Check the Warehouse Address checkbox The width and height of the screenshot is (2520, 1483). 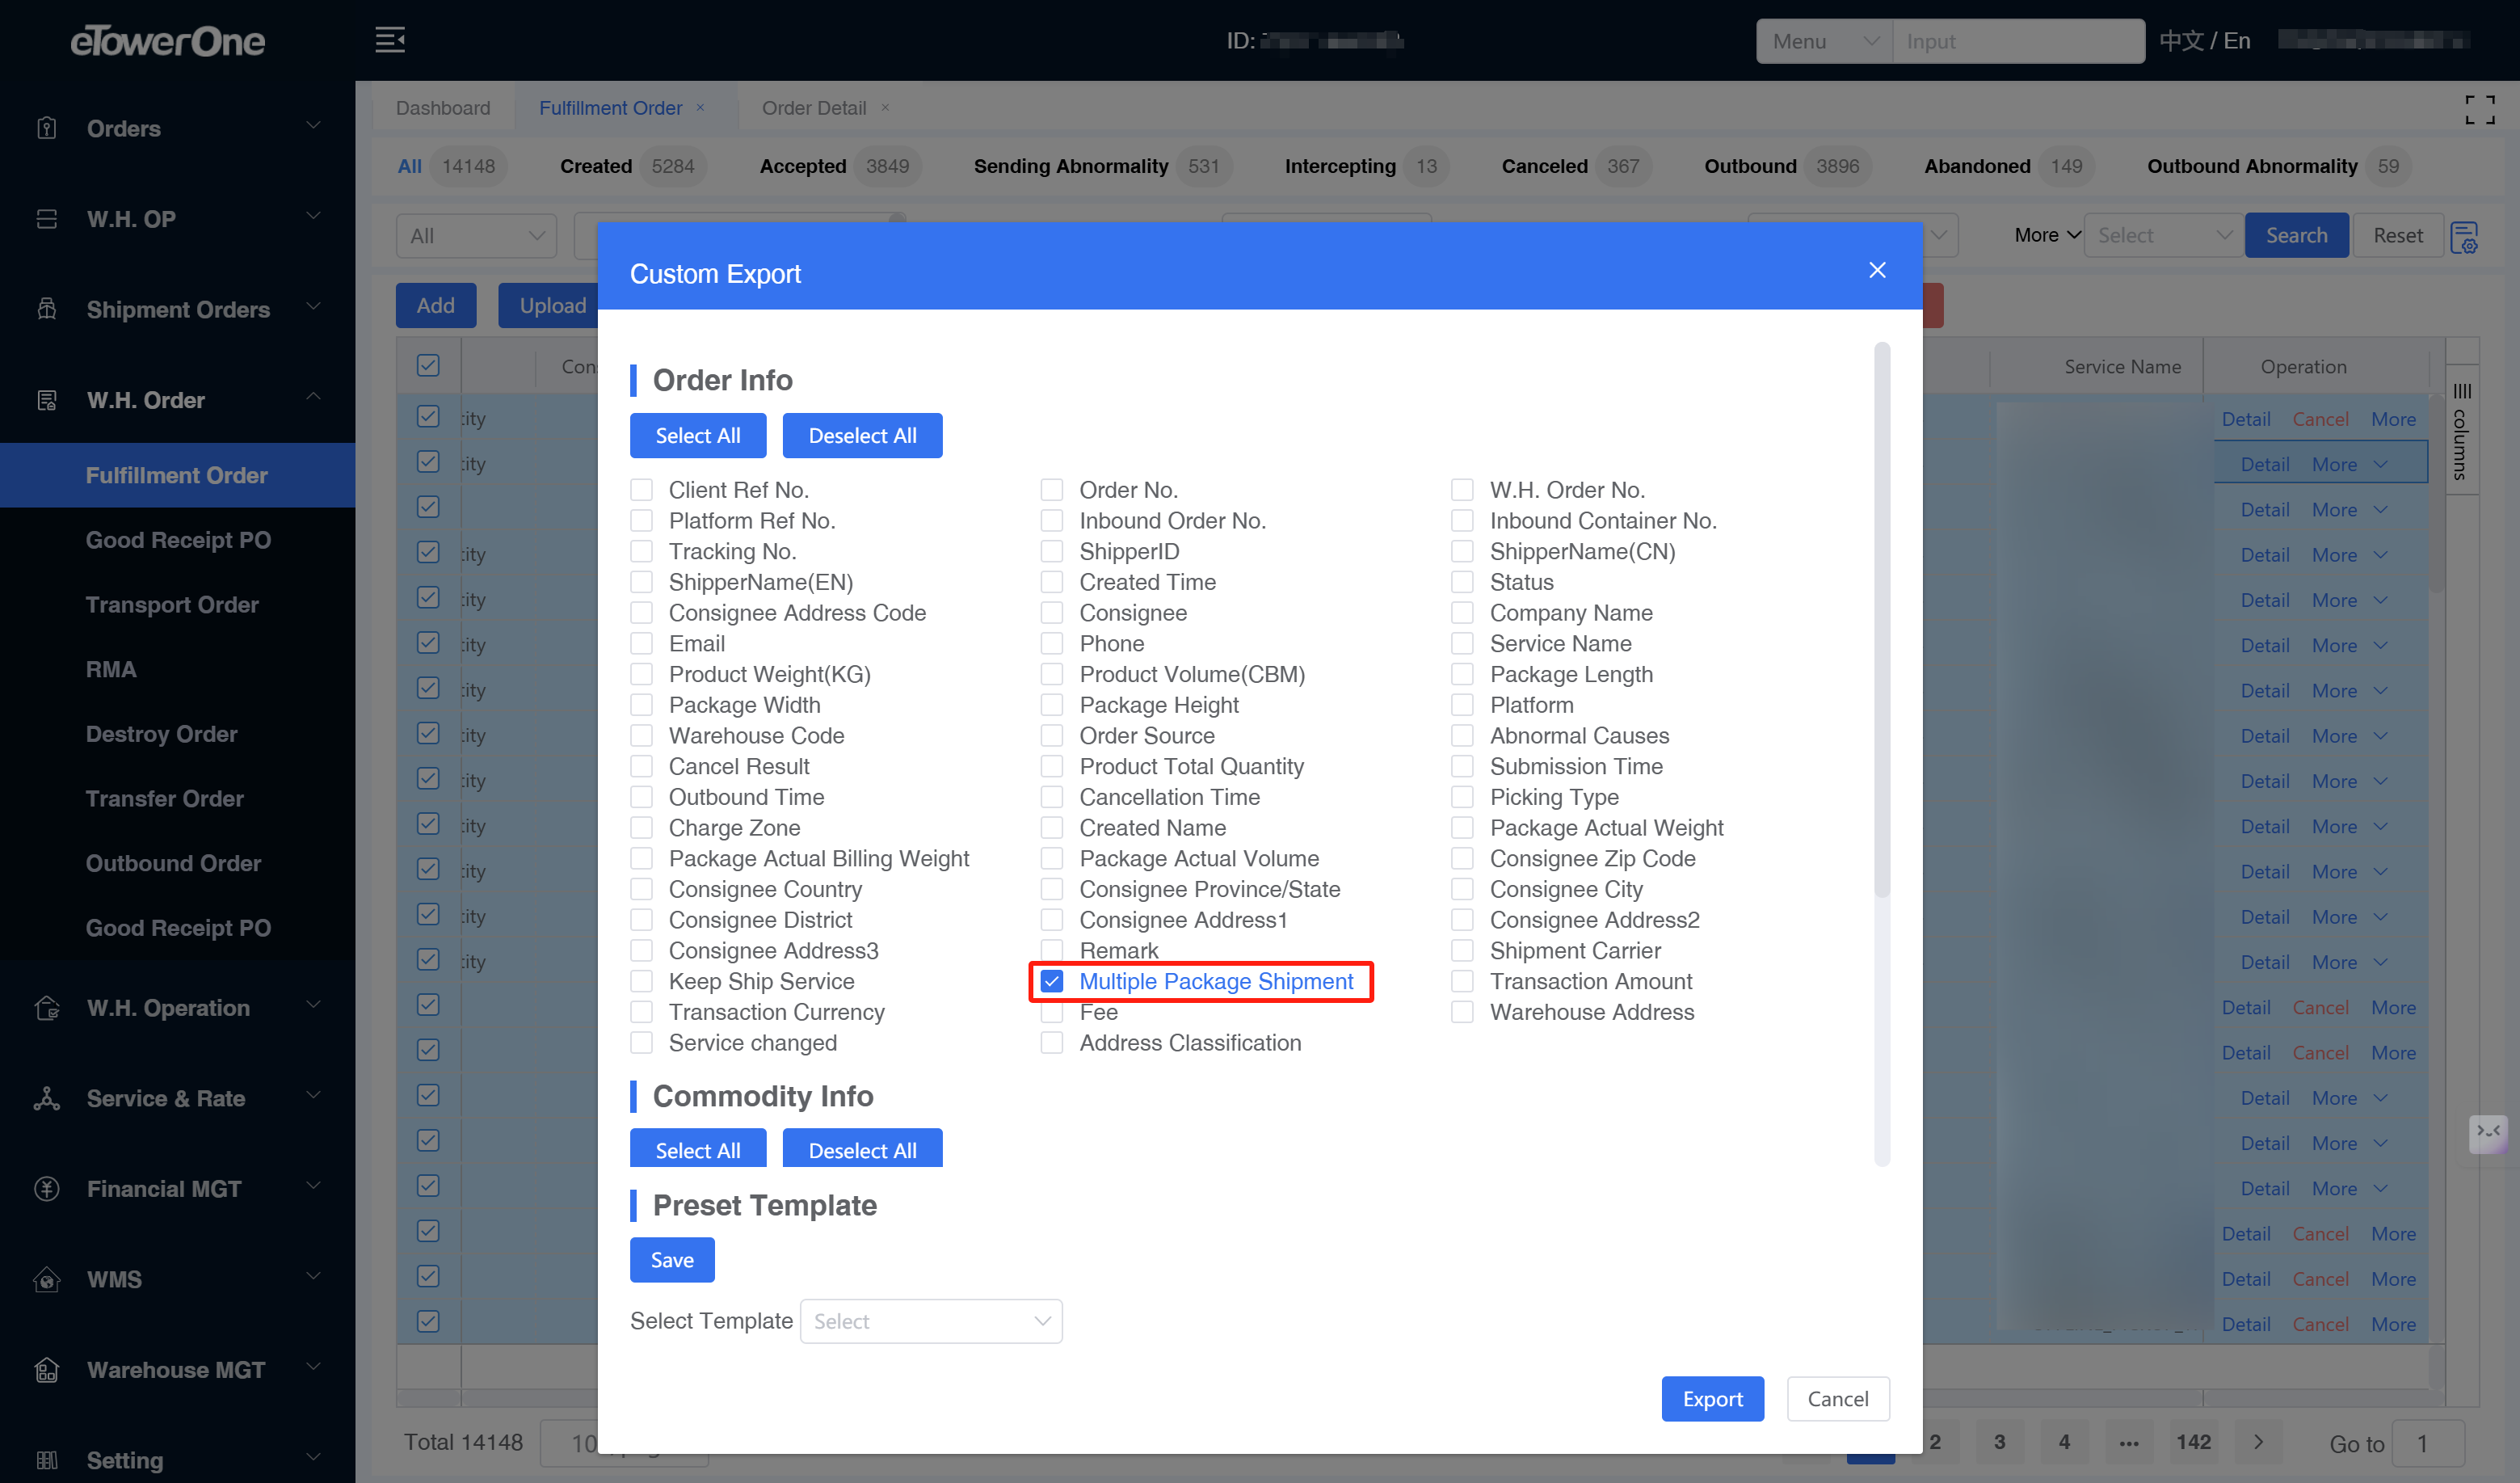click(x=1462, y=1012)
